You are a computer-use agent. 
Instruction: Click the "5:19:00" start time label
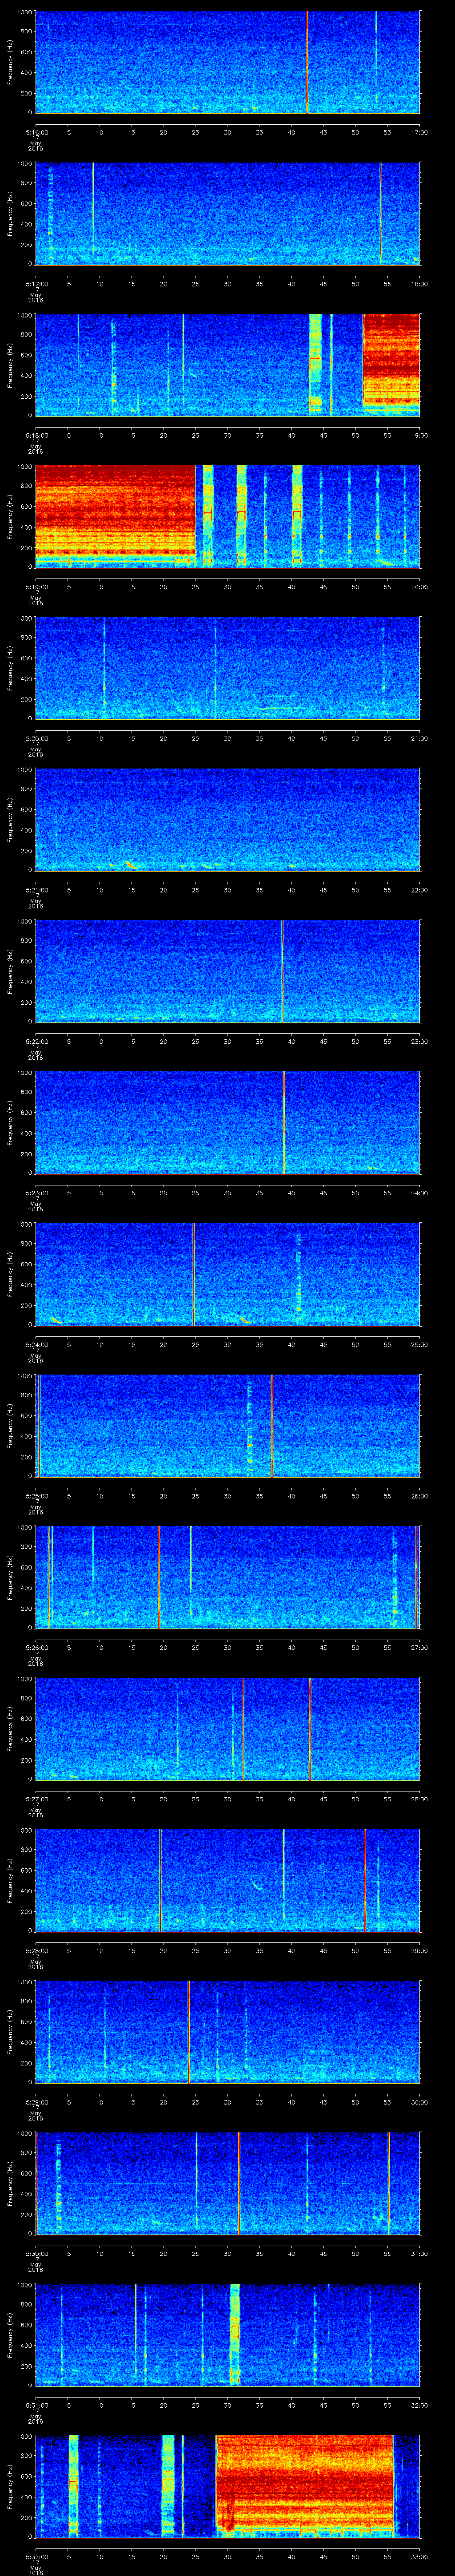pos(37,587)
